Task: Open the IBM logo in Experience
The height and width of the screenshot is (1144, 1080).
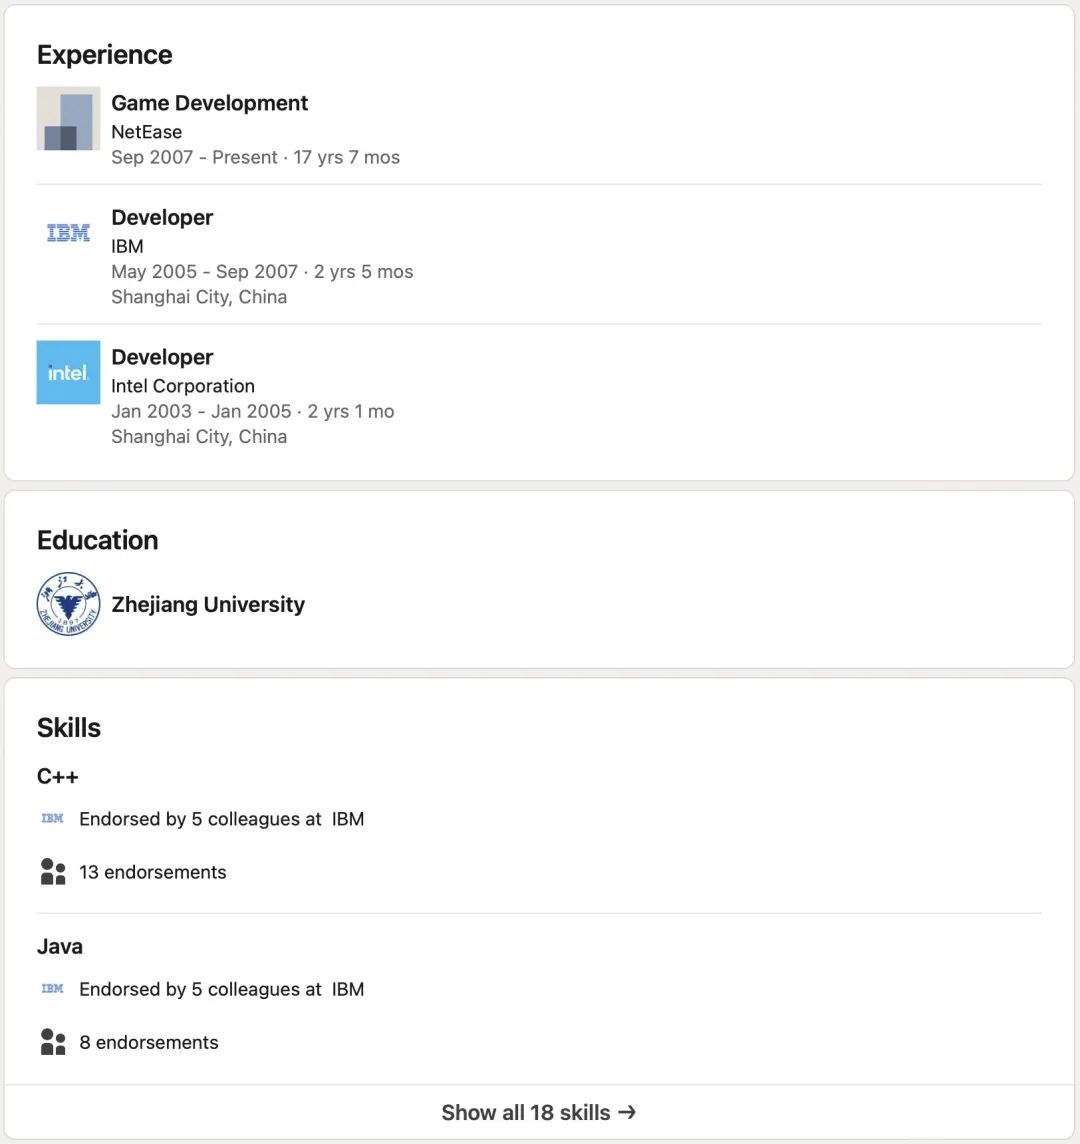Action: point(69,233)
